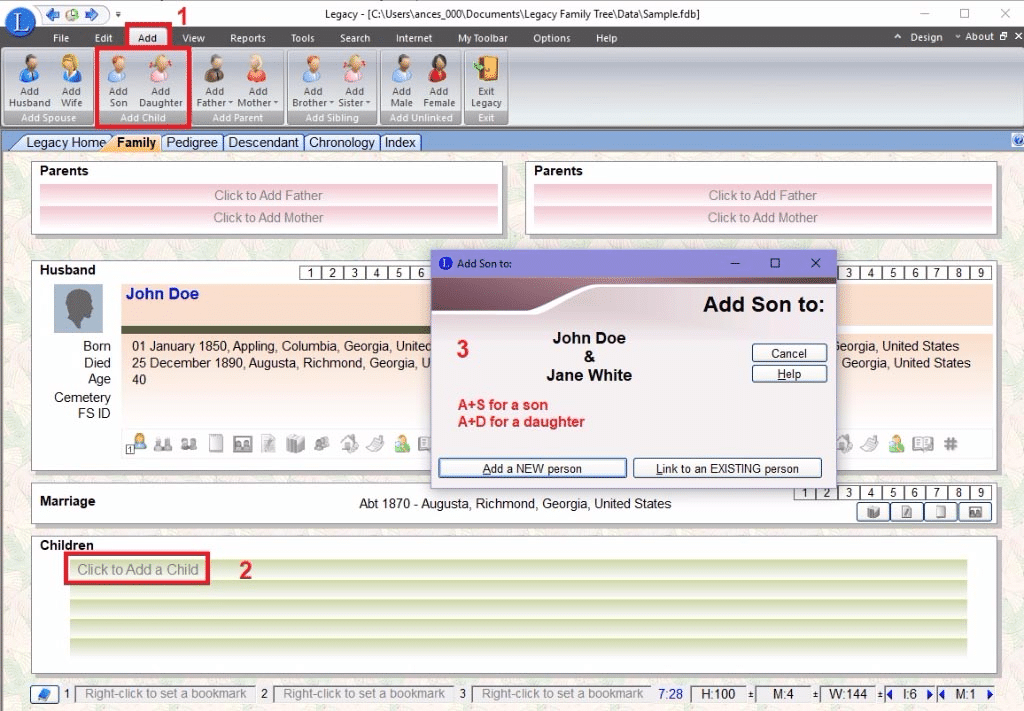Click husband's telephone icon

click(x=376, y=444)
